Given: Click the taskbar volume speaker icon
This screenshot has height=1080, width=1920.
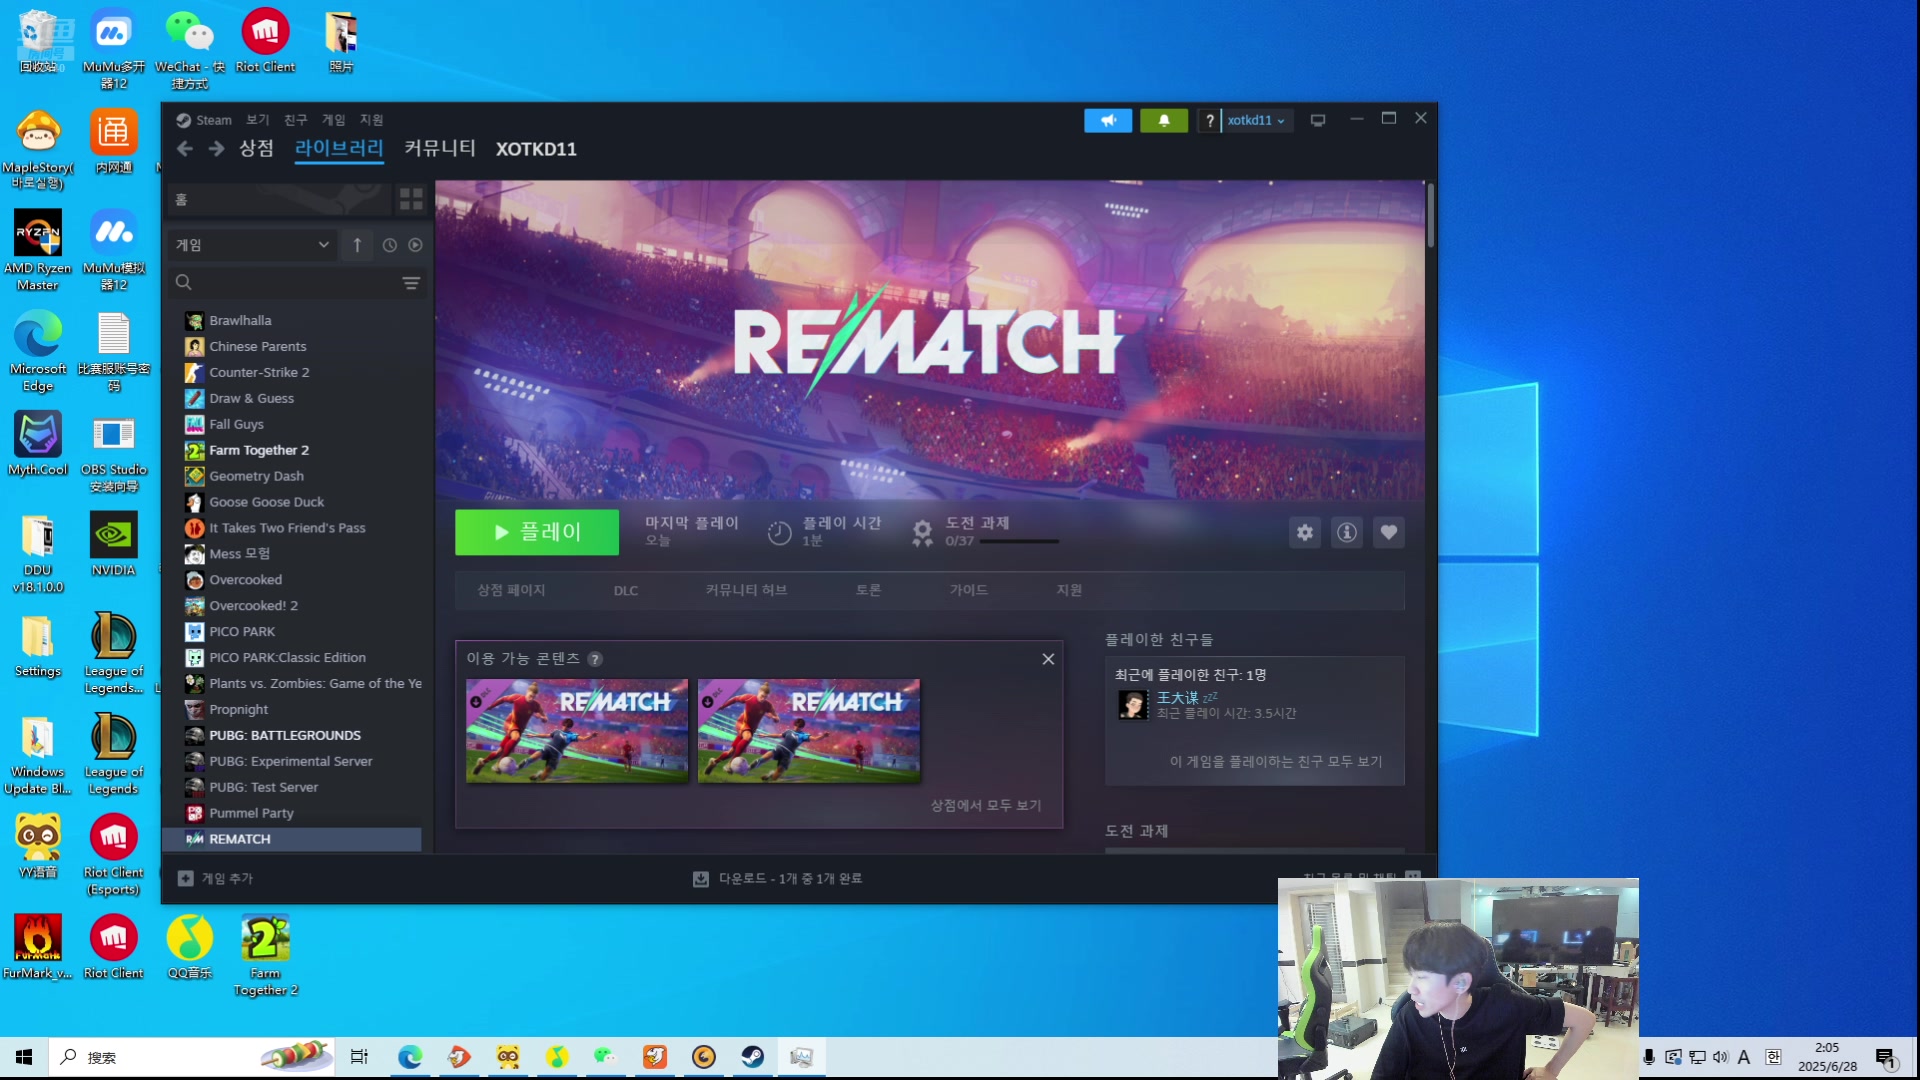Looking at the screenshot, I should tap(1720, 1057).
